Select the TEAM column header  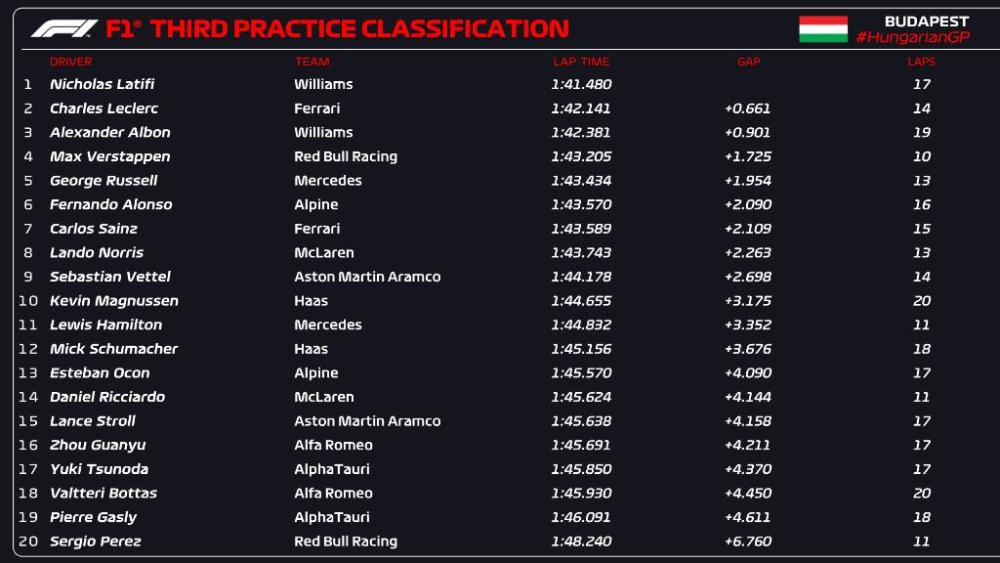pyautogui.click(x=312, y=62)
